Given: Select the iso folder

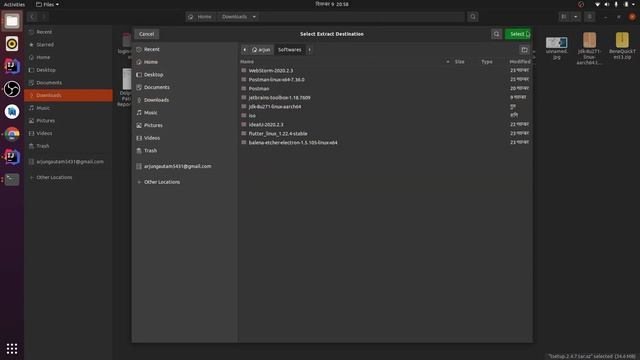Looking at the screenshot, I should click(385, 116).
